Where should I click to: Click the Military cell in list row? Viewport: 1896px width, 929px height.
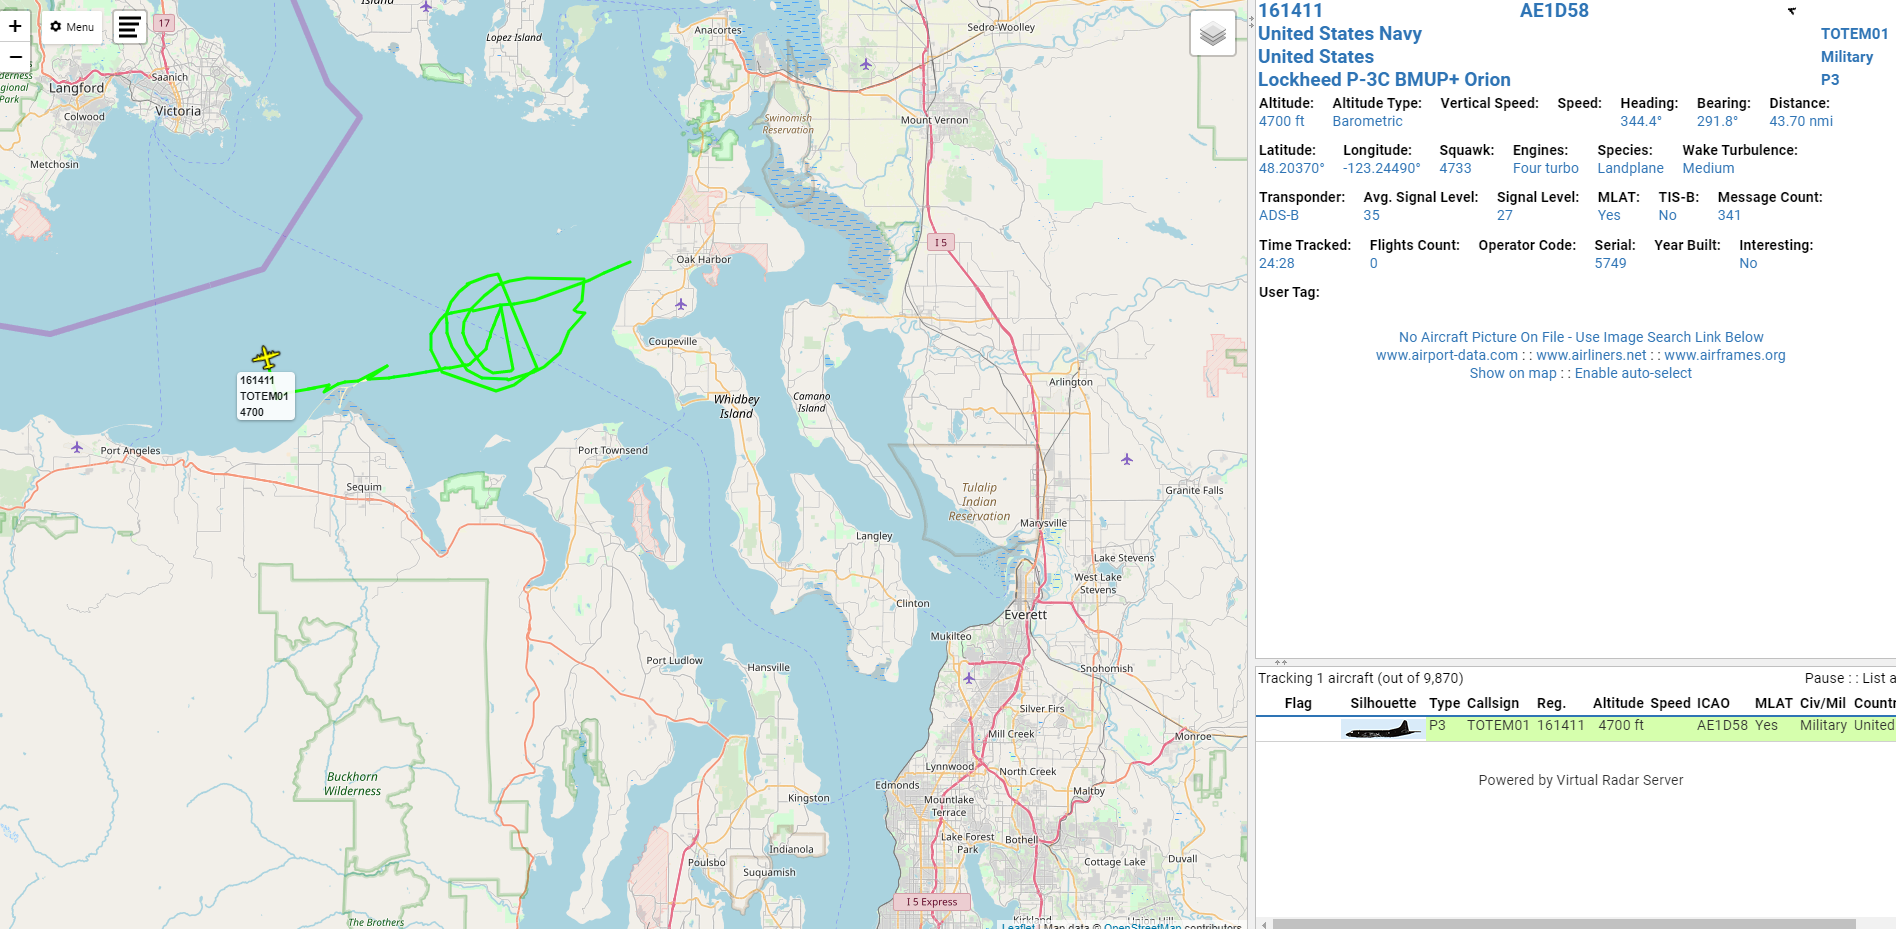click(x=1823, y=725)
